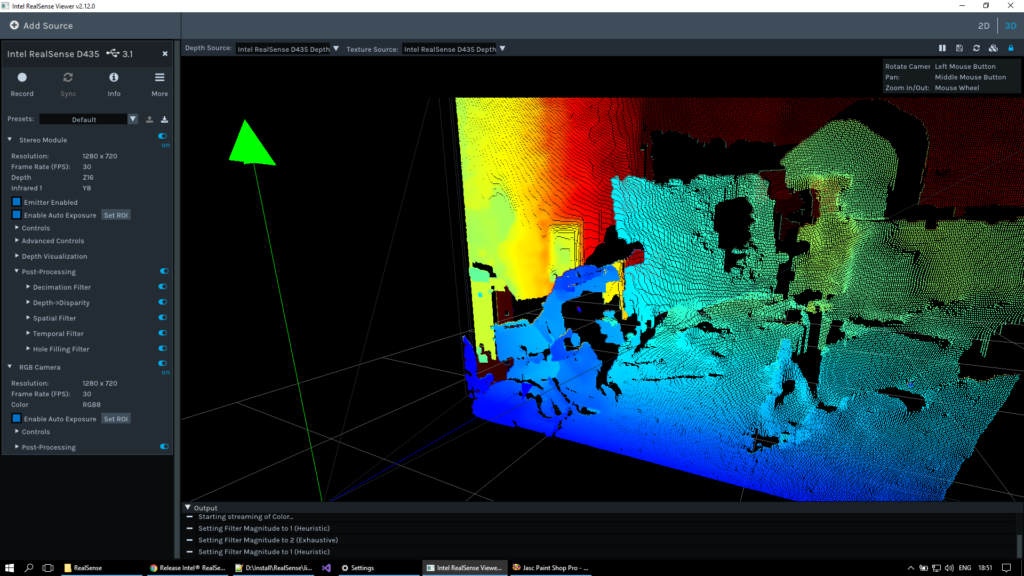
Task: Open taskbar search magnifier
Action: pyautogui.click(x=29, y=568)
